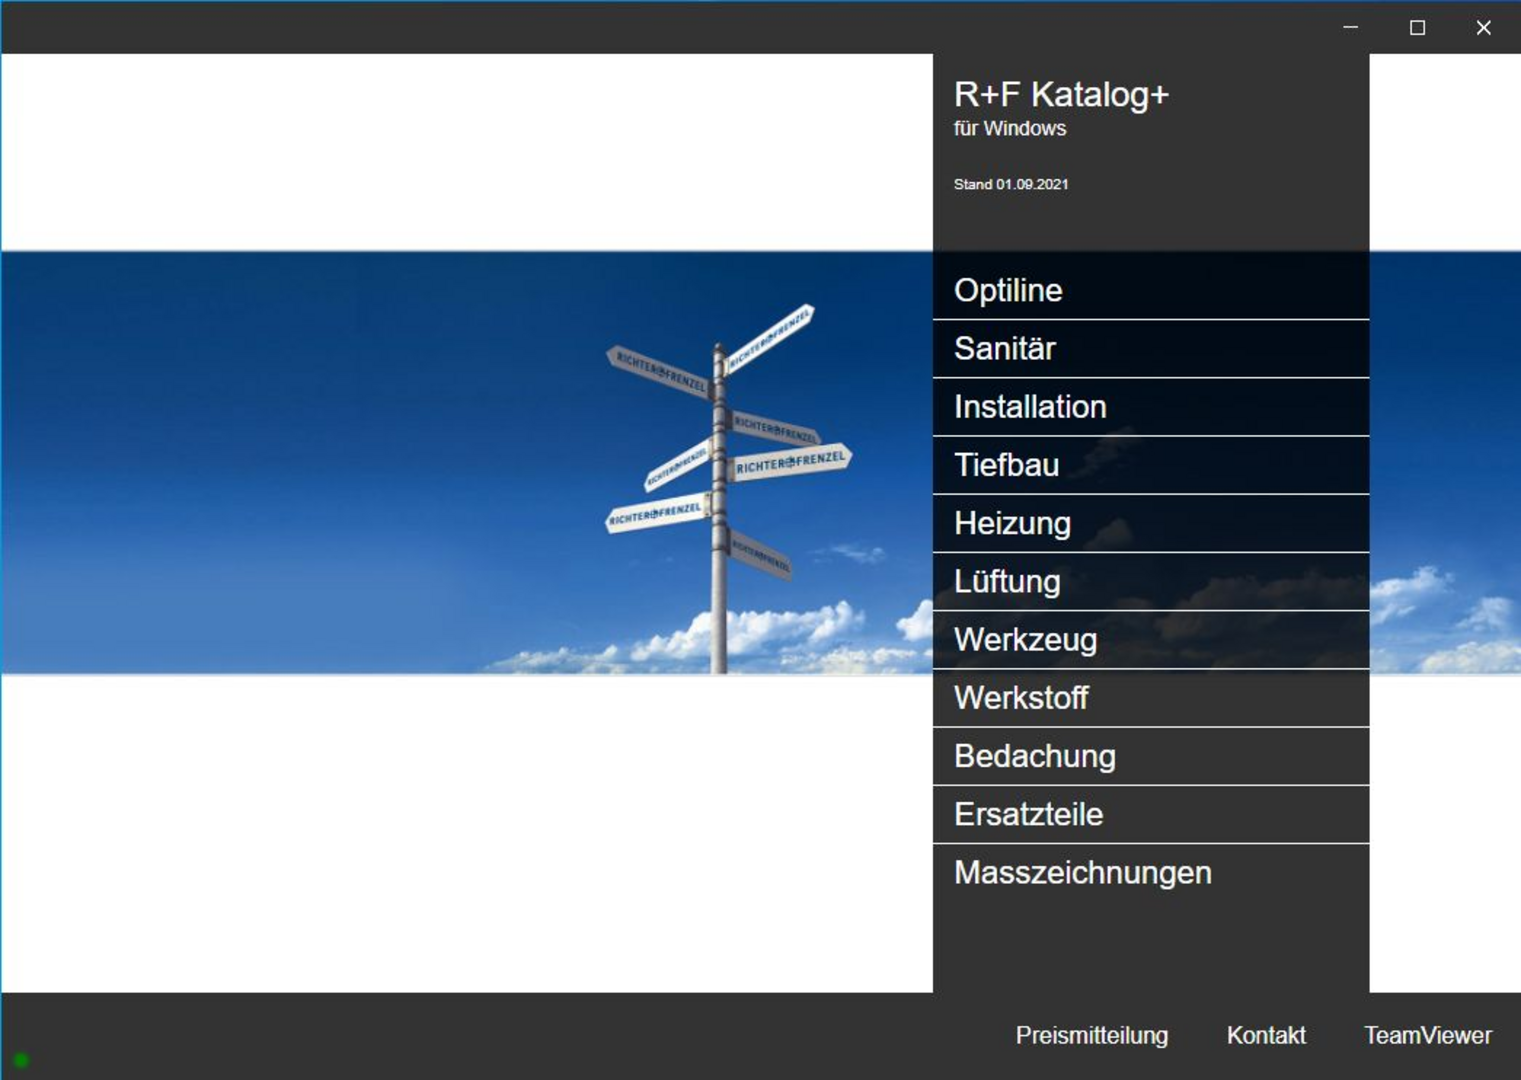Launch TeamViewer from the footer
Viewport: 1521px width, 1080px height.
tap(1428, 1036)
